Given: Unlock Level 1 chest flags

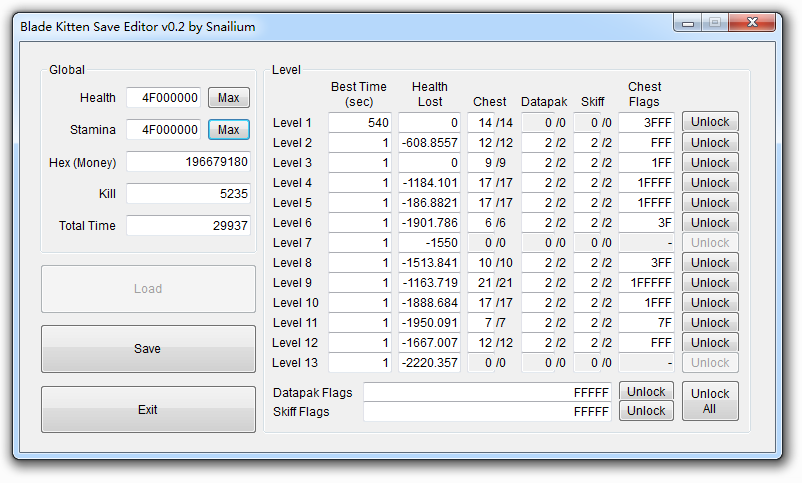Looking at the screenshot, I should [710, 122].
